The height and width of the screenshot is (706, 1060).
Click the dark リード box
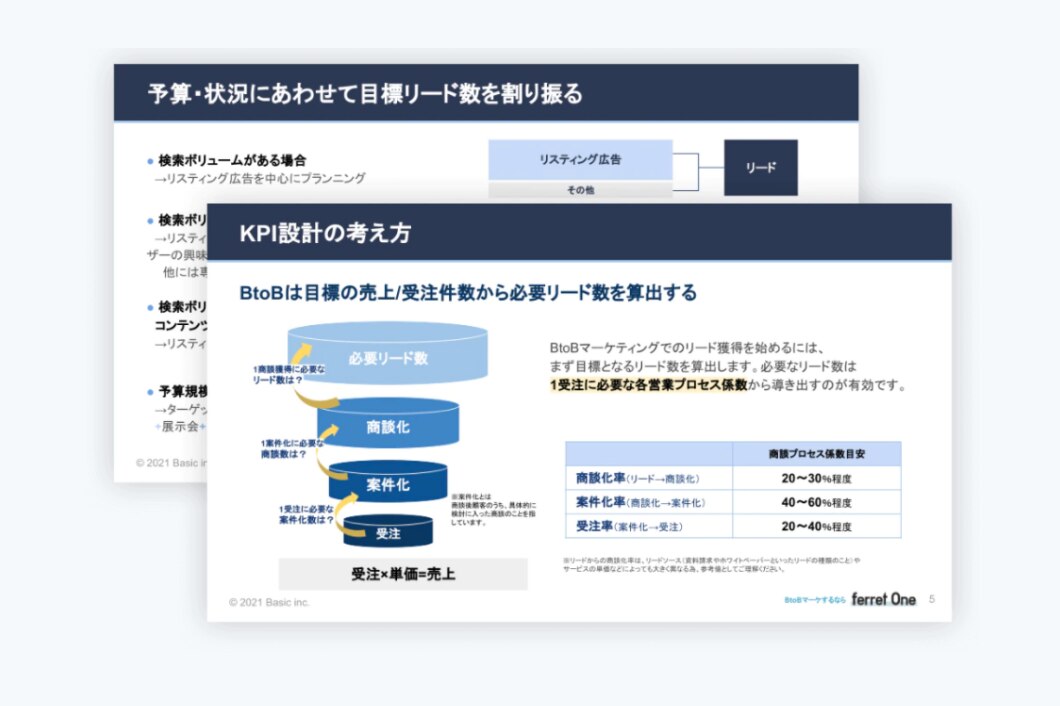(760, 168)
